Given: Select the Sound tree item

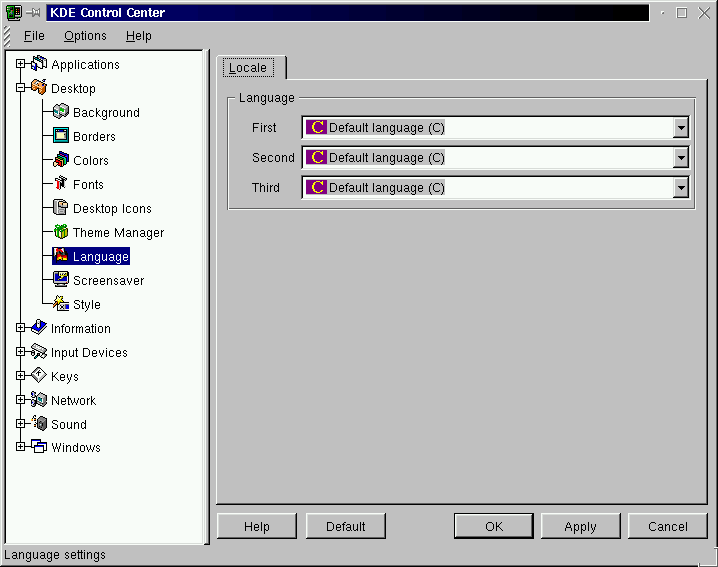Looking at the screenshot, I should pos(68,424).
